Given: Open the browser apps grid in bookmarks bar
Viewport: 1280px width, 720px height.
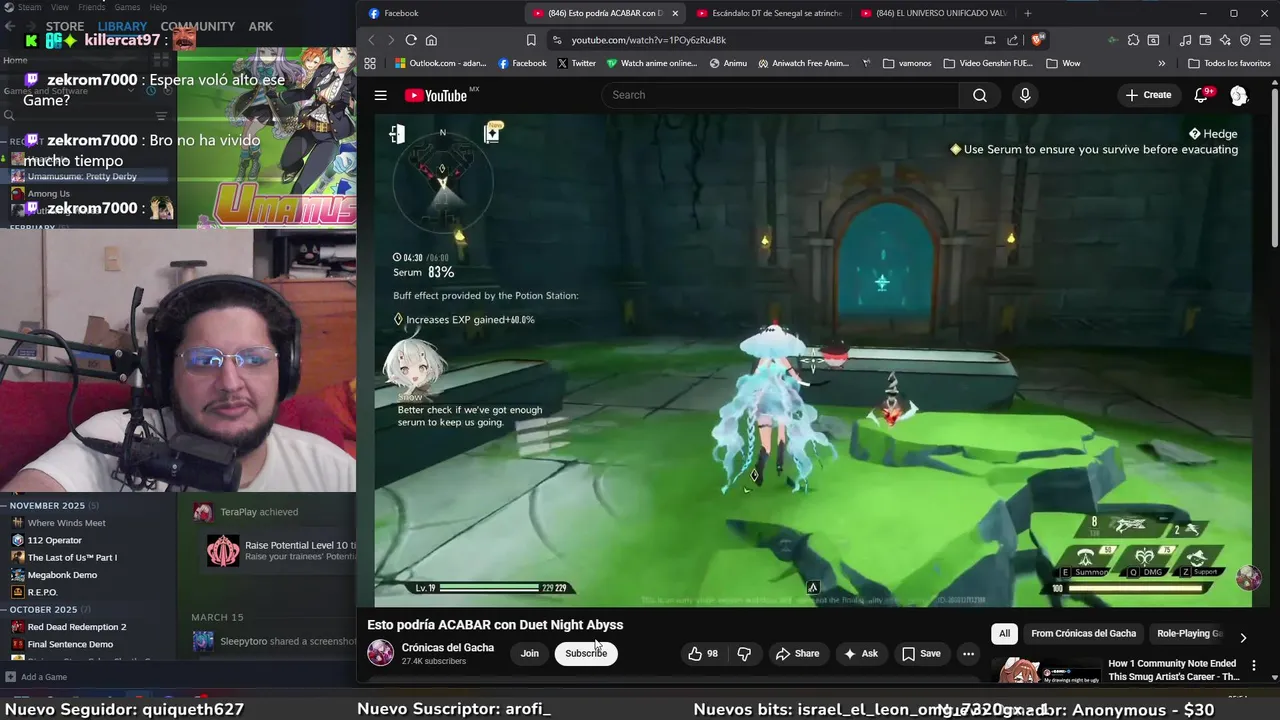Looking at the screenshot, I should (x=370, y=63).
